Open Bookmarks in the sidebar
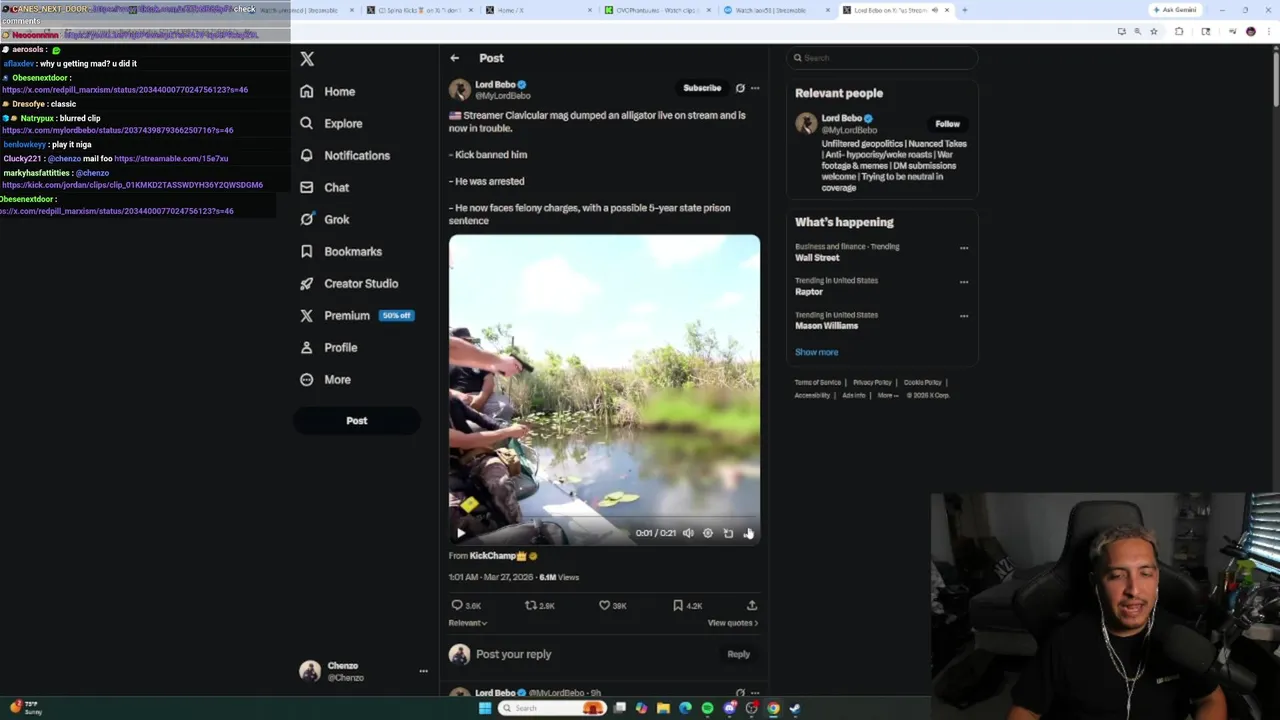This screenshot has height=720, width=1280. click(341, 251)
